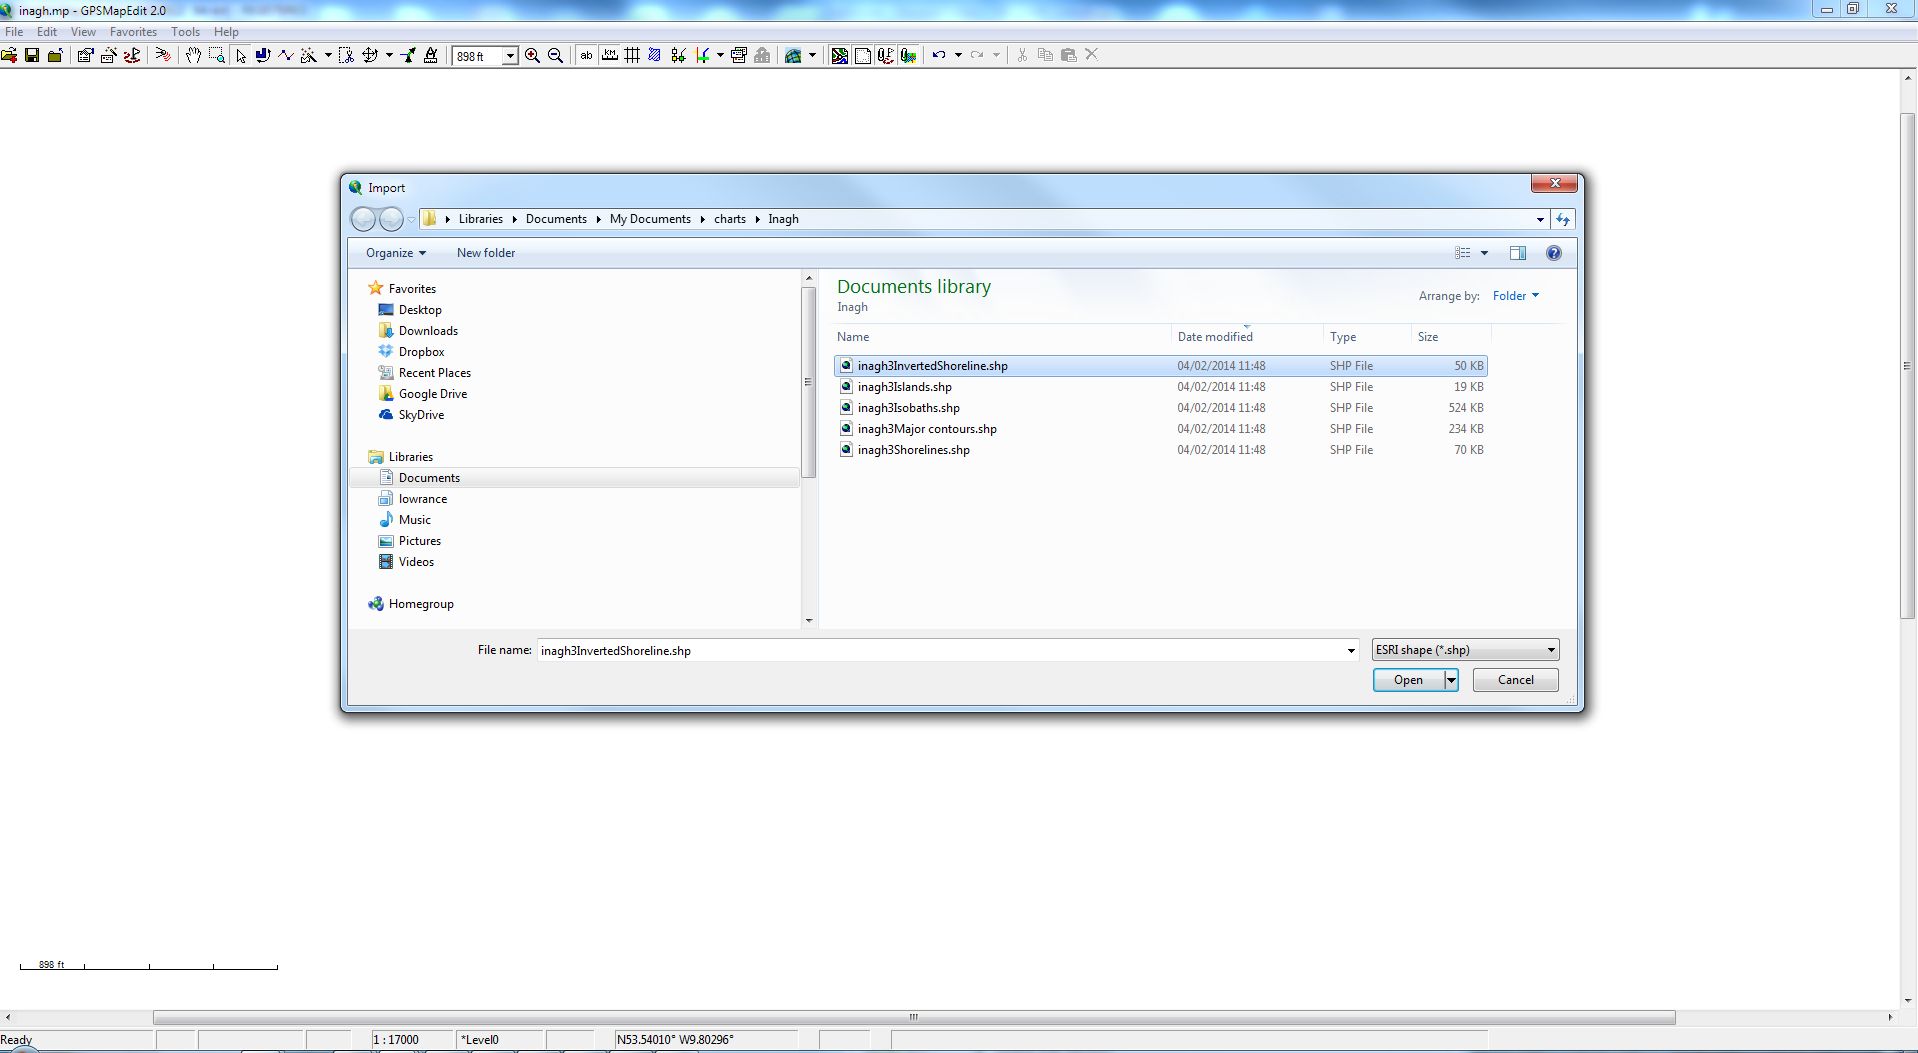Click the Open button in Import dialog
The height and width of the screenshot is (1053, 1918).
point(1408,680)
